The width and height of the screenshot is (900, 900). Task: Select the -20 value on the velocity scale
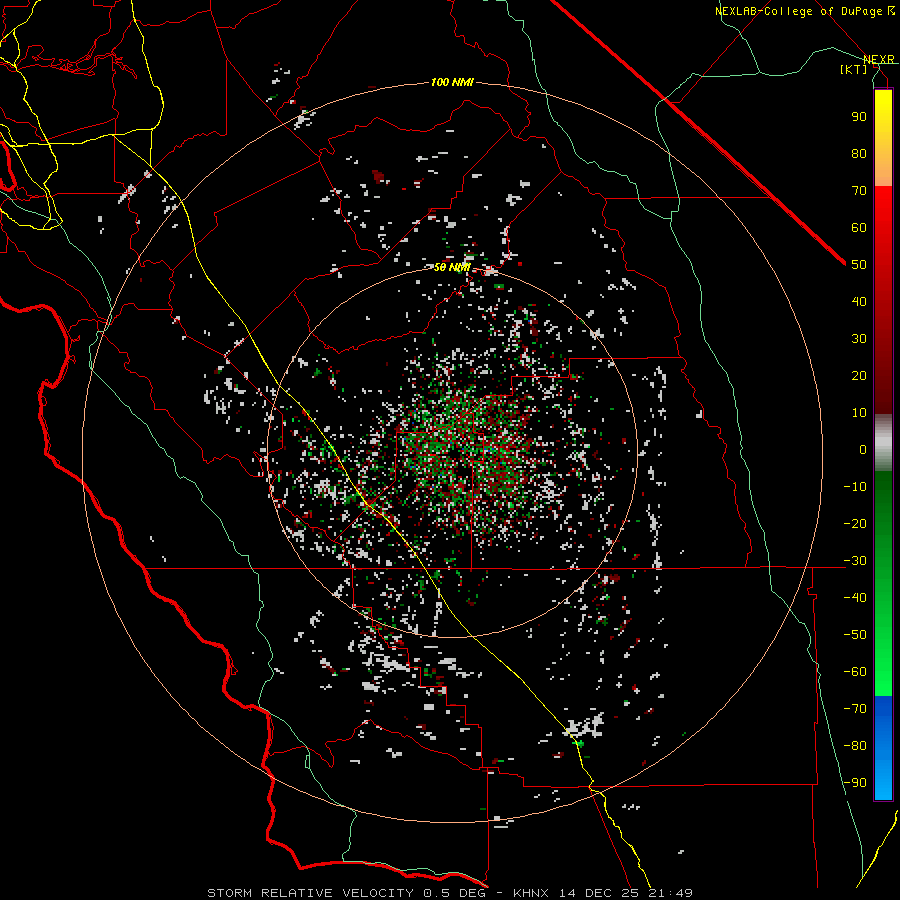click(855, 523)
